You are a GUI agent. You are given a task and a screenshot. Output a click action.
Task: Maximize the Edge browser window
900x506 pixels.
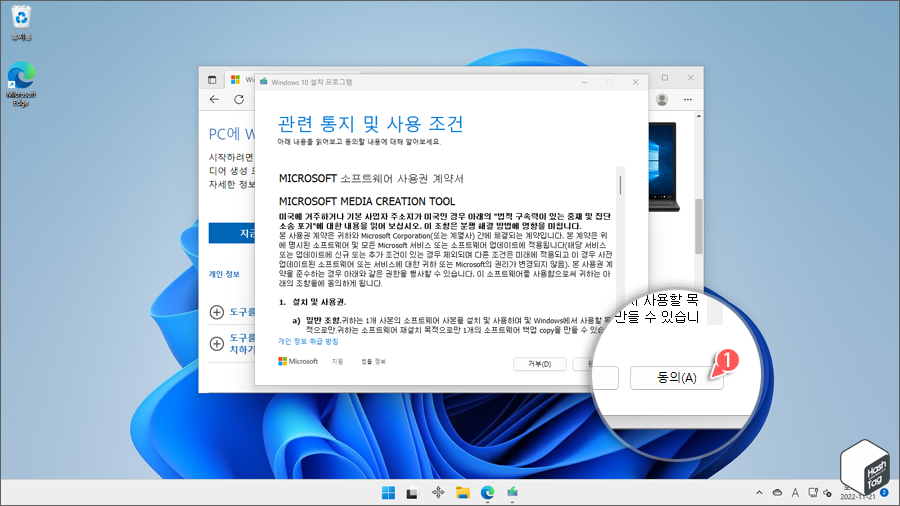(x=665, y=77)
